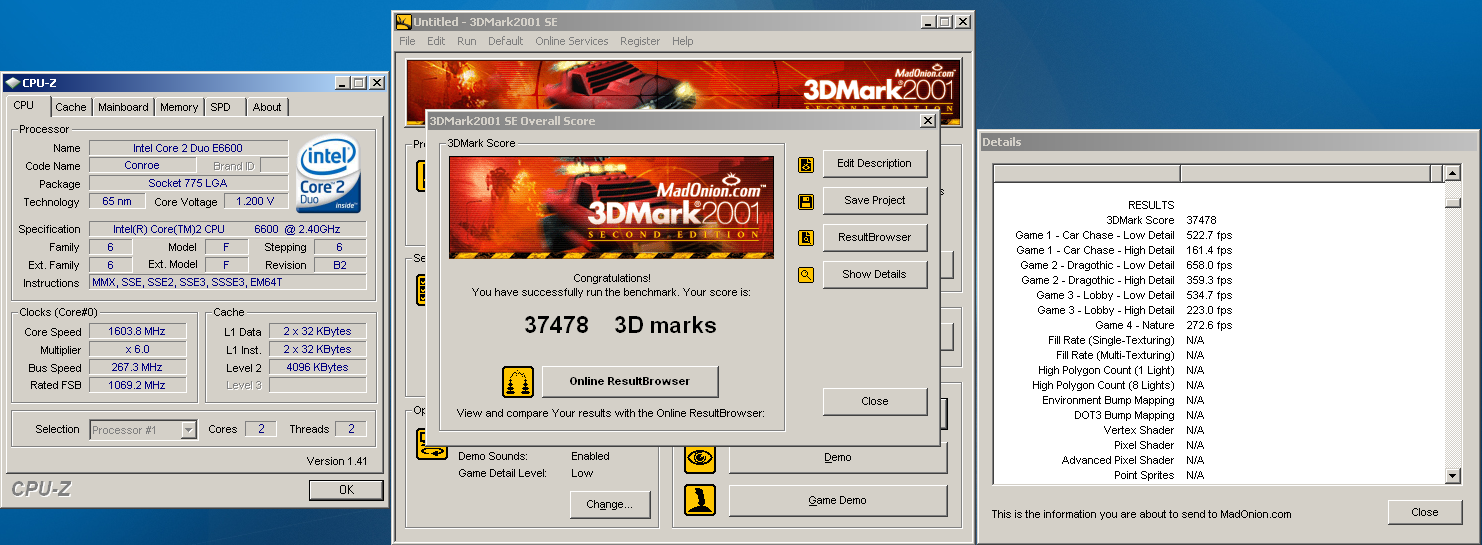Open the Online Services menu

[x=572, y=41]
